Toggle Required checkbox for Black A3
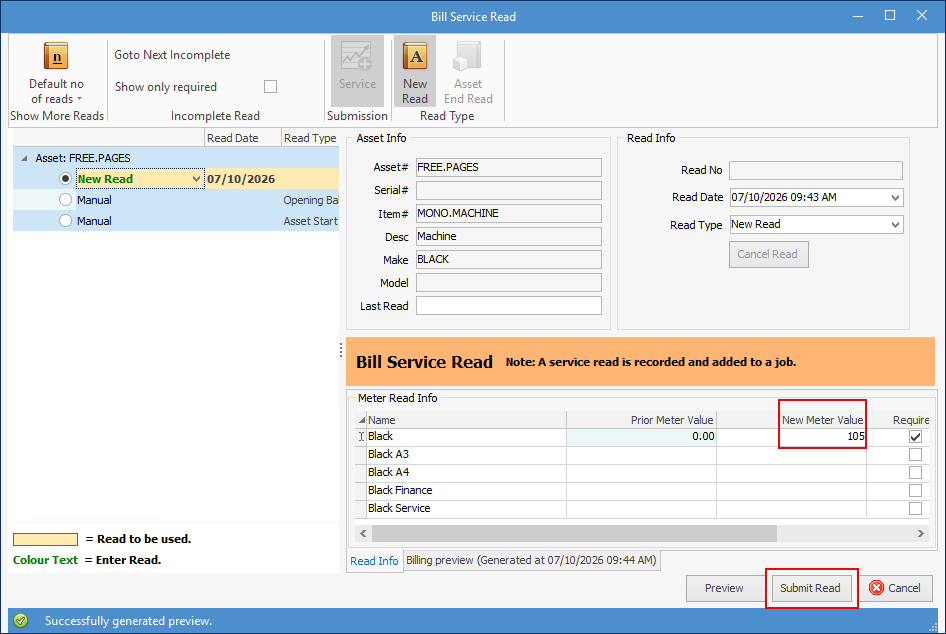Screen dimensions: 946x634 (x=915, y=454)
